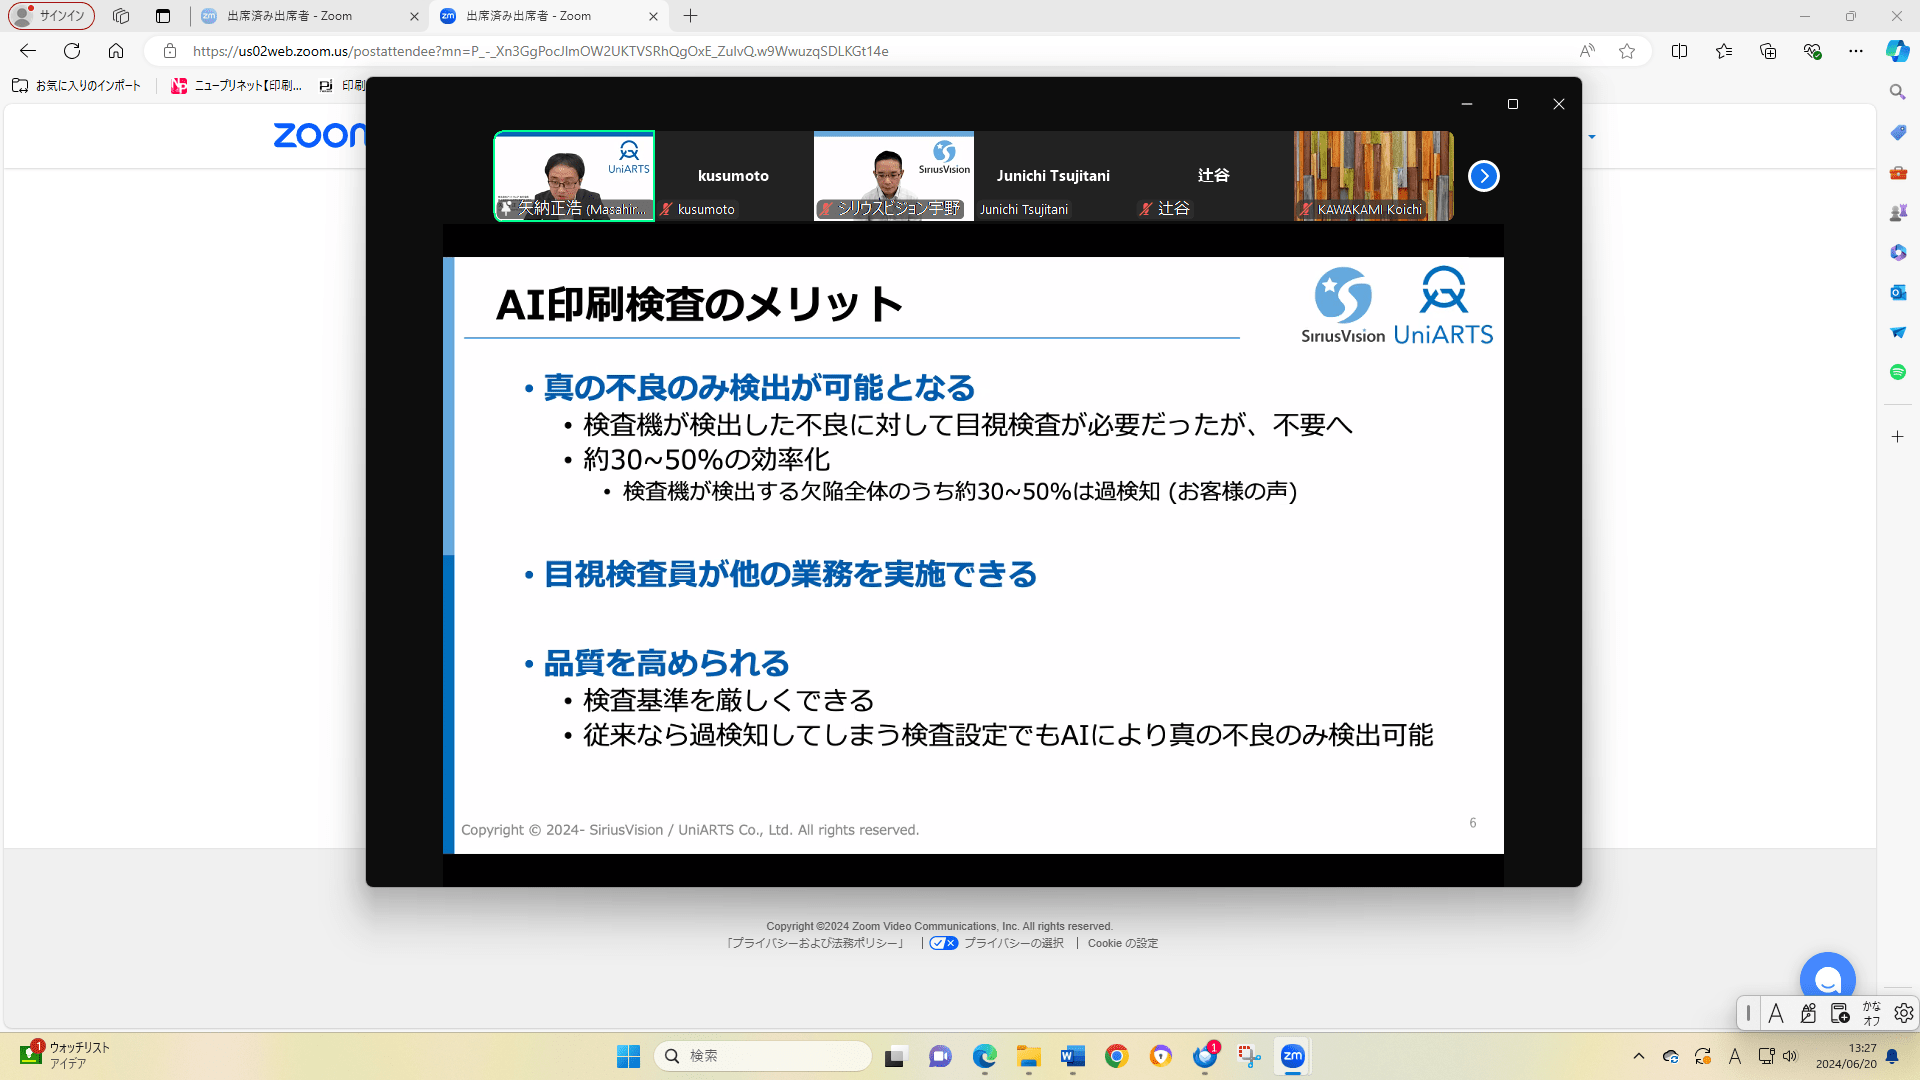Refresh the current page
1920x1080 pixels.
[x=72, y=51]
